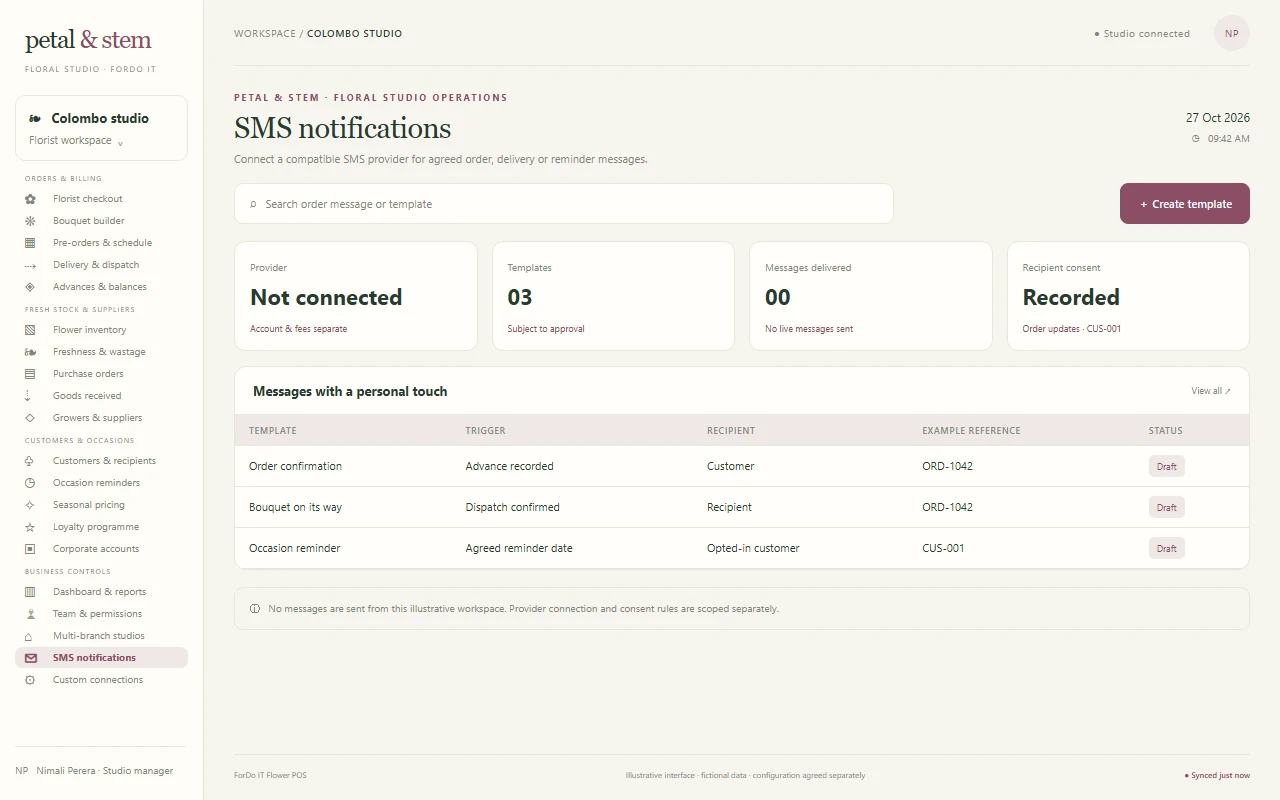Click the Loyalty programme star icon
Screen dimensions: 1280x800
[x=30, y=527]
